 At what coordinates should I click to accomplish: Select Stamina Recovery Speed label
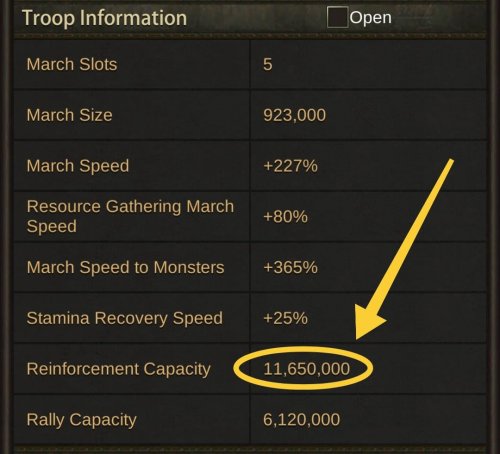pyautogui.click(x=125, y=318)
